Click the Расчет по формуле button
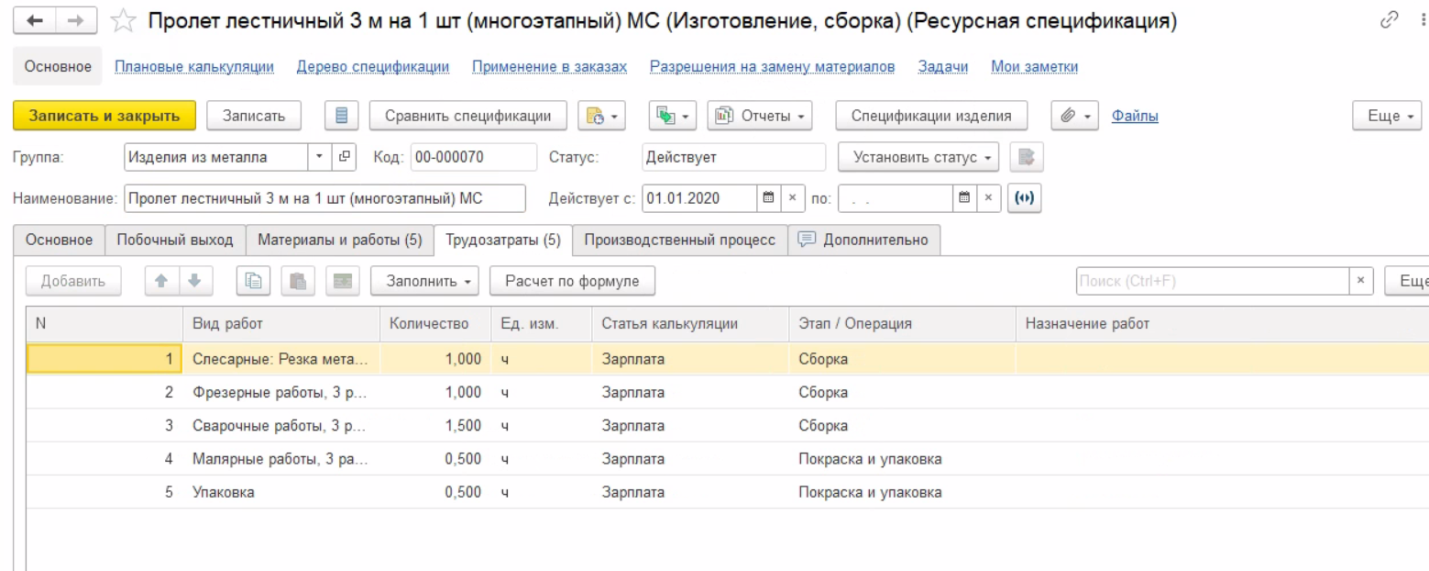1429x571 pixels. (x=571, y=281)
